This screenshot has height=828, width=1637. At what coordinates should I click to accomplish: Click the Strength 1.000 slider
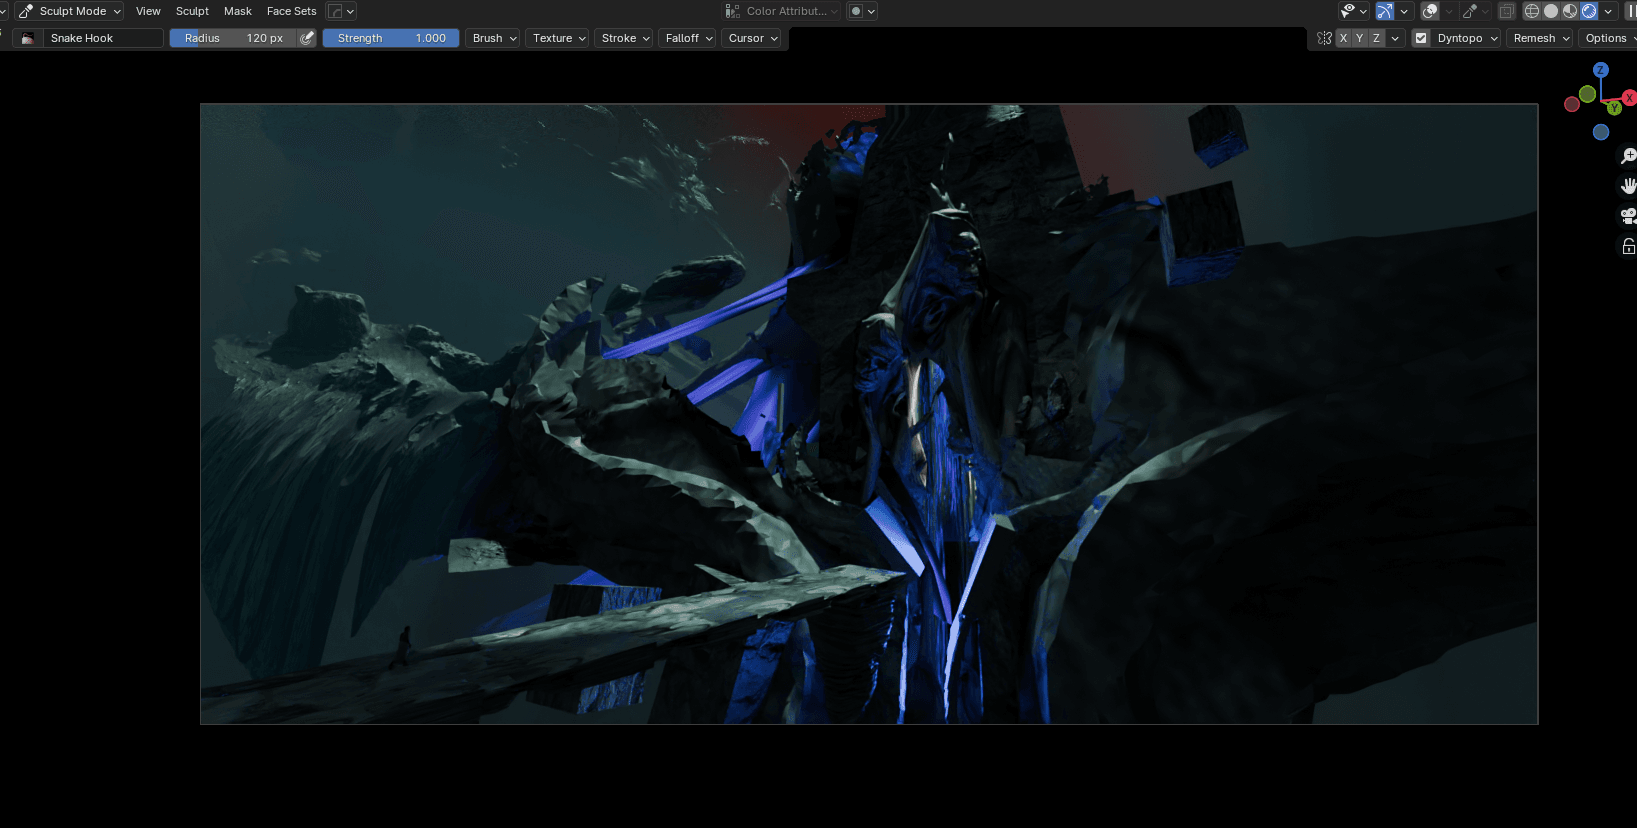[391, 38]
